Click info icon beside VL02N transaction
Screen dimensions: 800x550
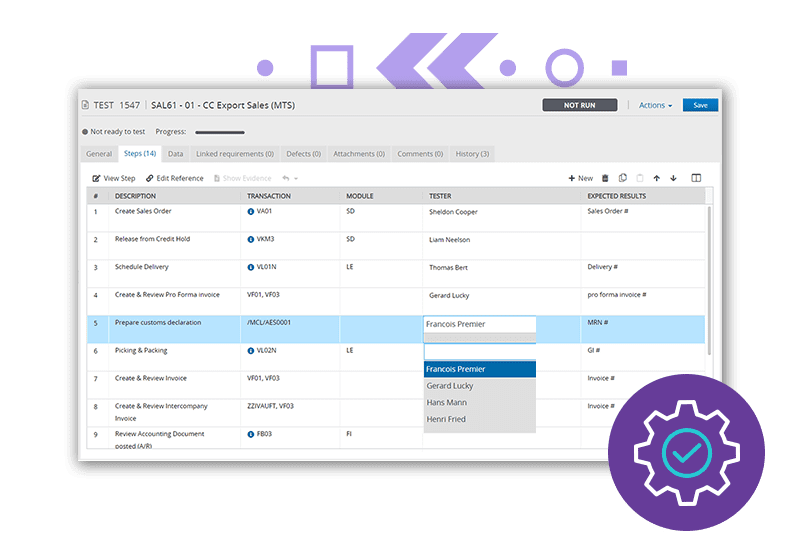tap(251, 351)
